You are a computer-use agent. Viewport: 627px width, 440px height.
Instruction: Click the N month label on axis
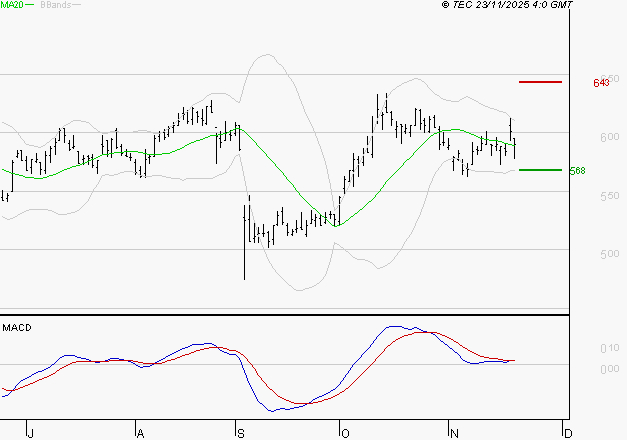453,433
